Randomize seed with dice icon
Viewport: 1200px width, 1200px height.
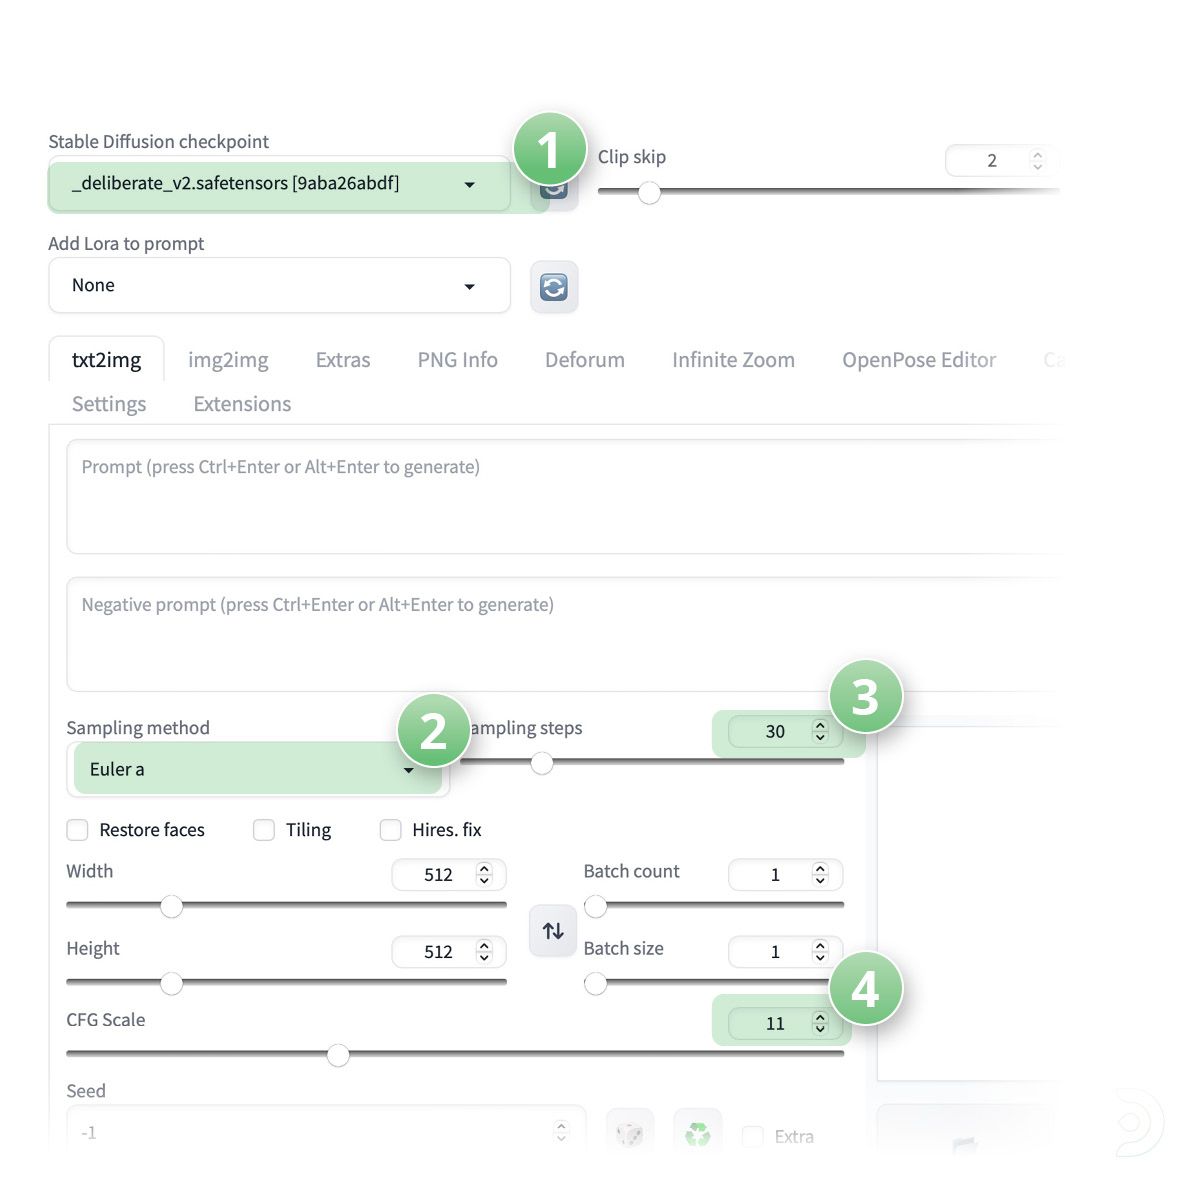point(630,1134)
